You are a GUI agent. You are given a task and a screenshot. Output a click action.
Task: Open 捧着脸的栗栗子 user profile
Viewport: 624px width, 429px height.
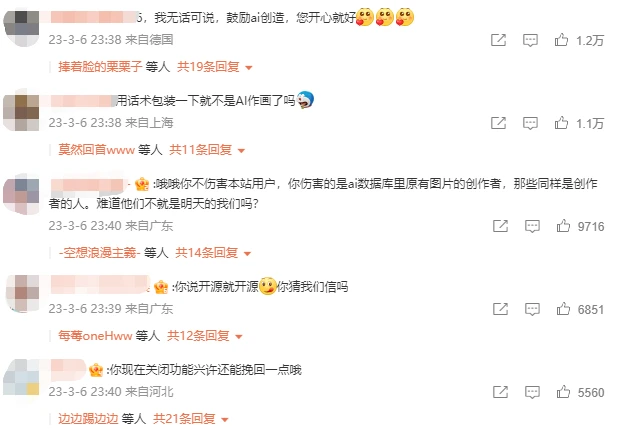click(100, 67)
